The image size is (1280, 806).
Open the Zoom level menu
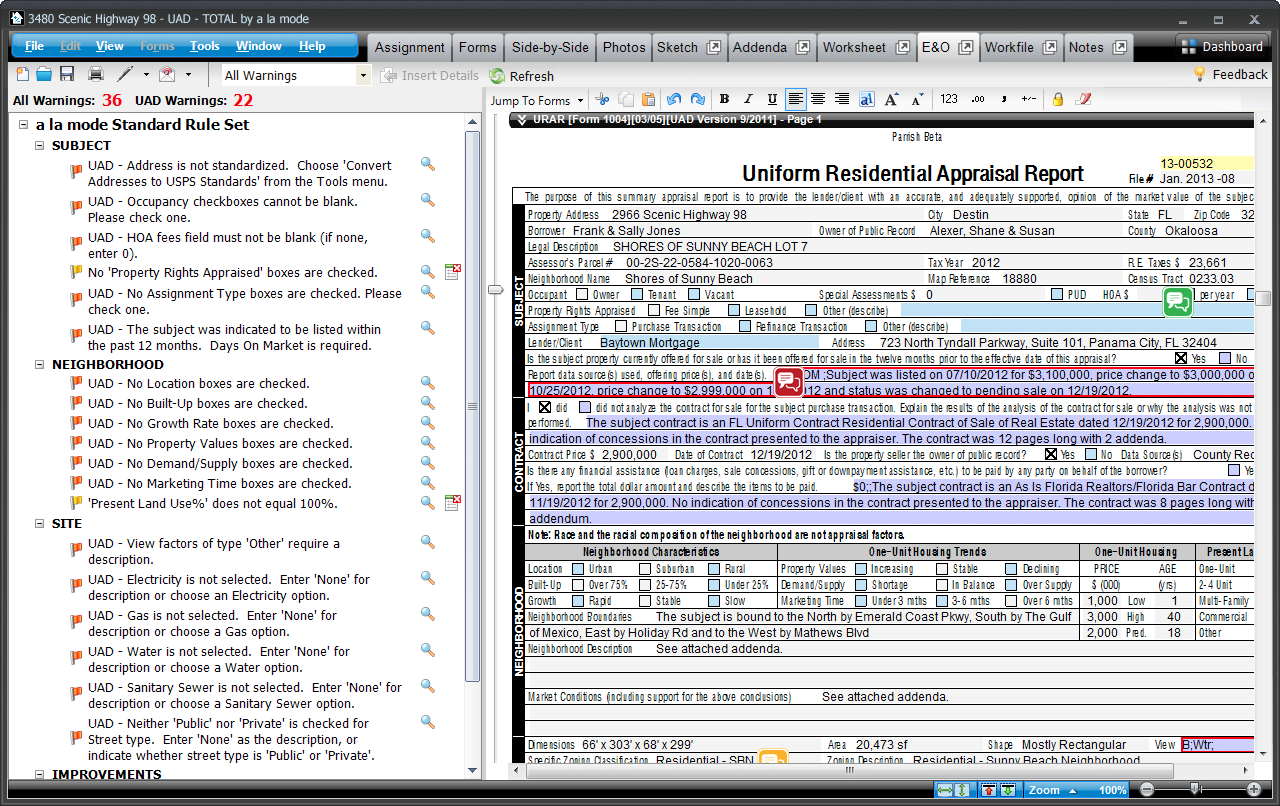click(x=1076, y=790)
